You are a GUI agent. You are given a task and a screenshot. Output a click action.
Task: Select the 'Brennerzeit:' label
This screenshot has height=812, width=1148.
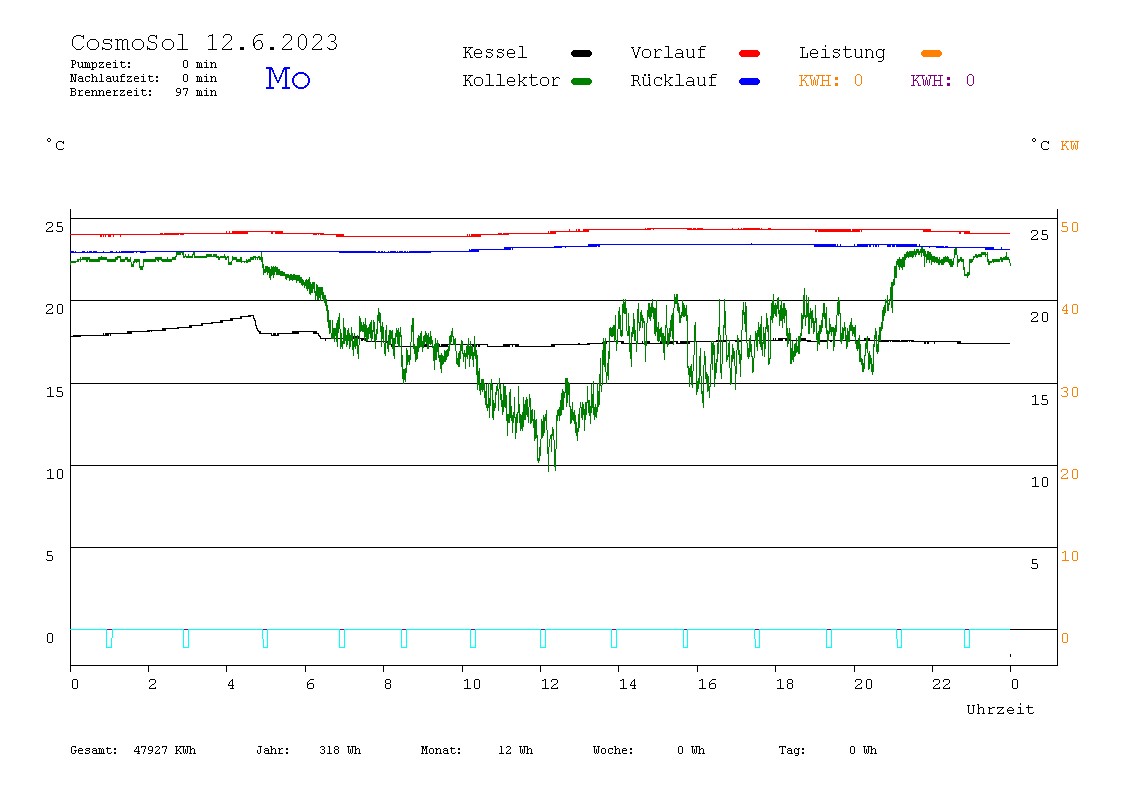(x=111, y=92)
